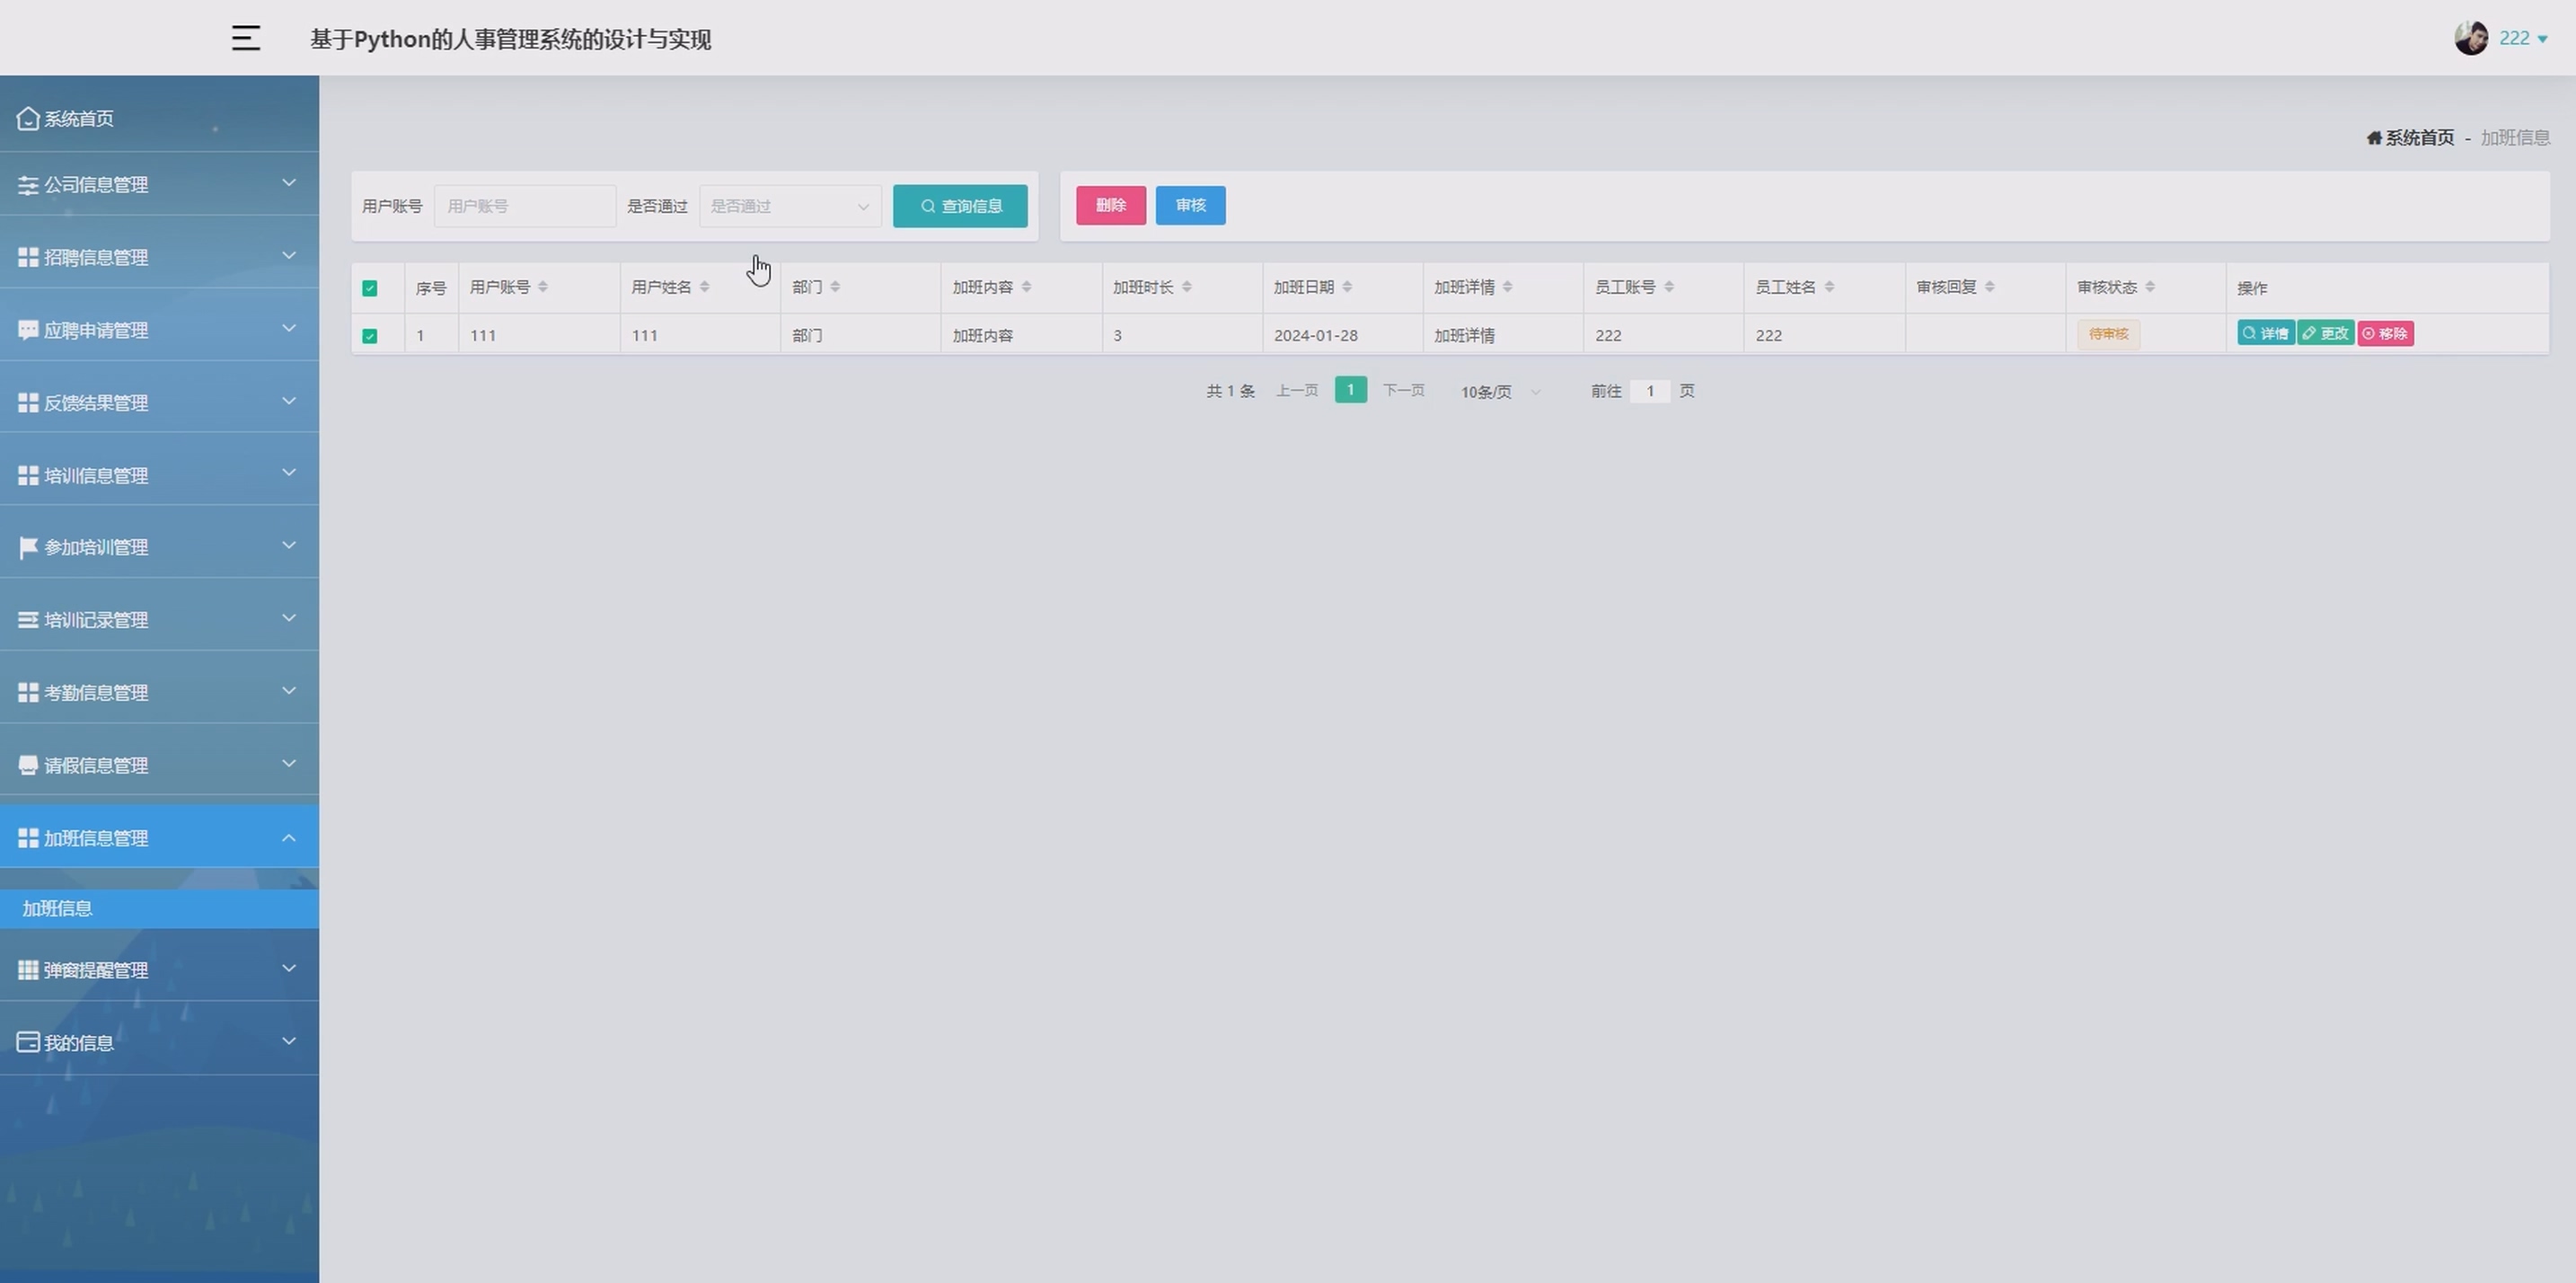Click the breadcrumb home icon
Viewport: 2576px width, 1283px height.
coord(2374,137)
